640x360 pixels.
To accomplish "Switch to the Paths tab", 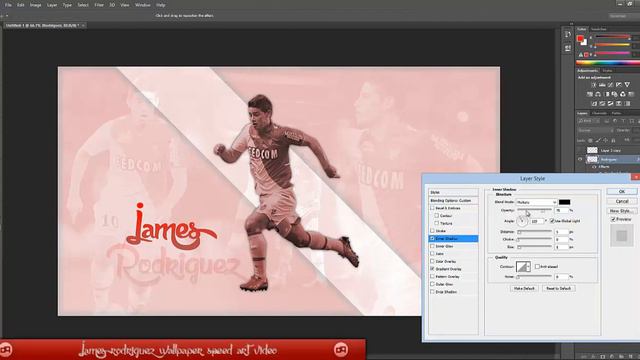I will [x=616, y=113].
